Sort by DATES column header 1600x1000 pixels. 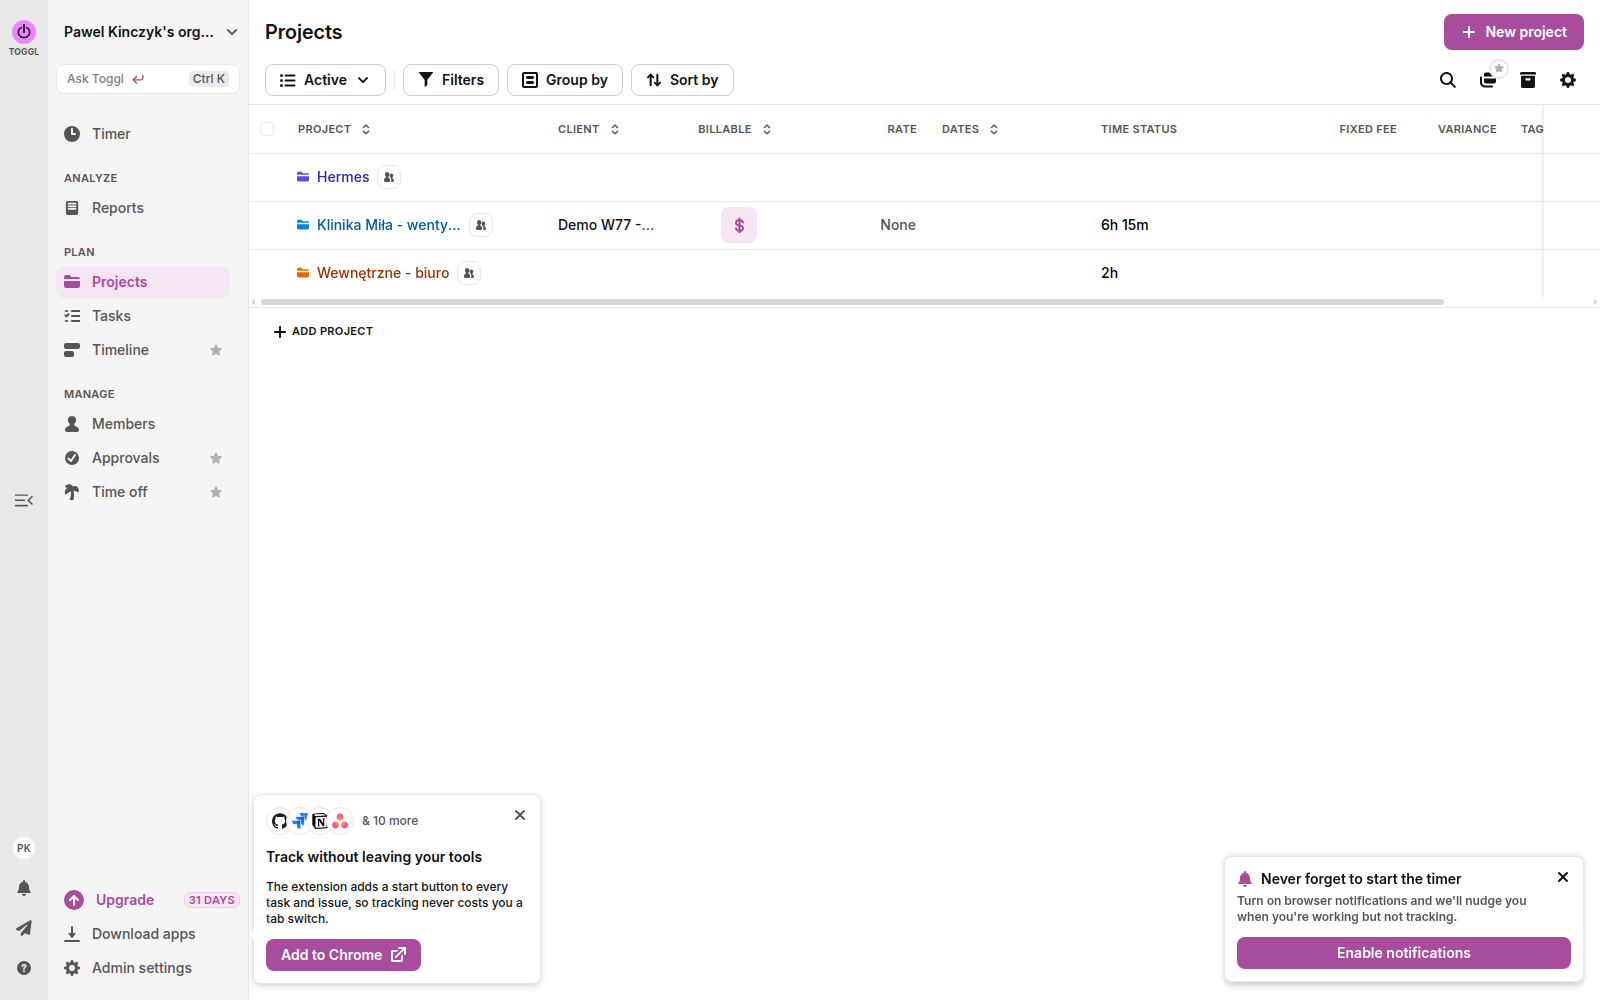pos(970,129)
